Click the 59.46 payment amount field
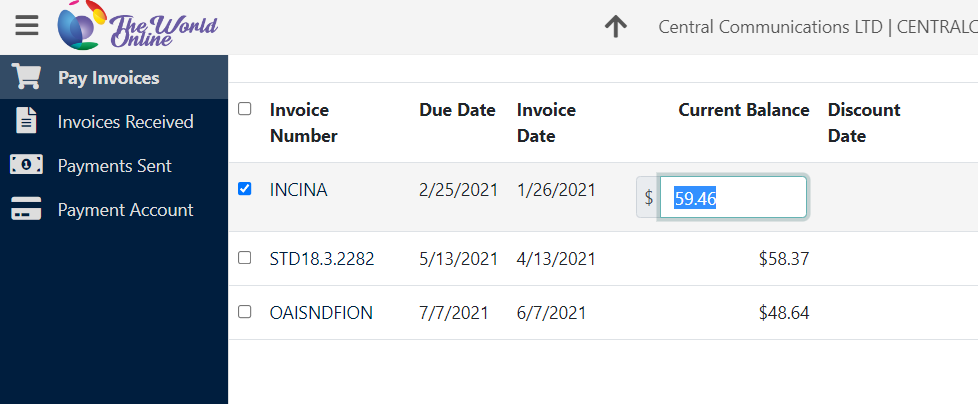This screenshot has width=978, height=404. (x=734, y=198)
